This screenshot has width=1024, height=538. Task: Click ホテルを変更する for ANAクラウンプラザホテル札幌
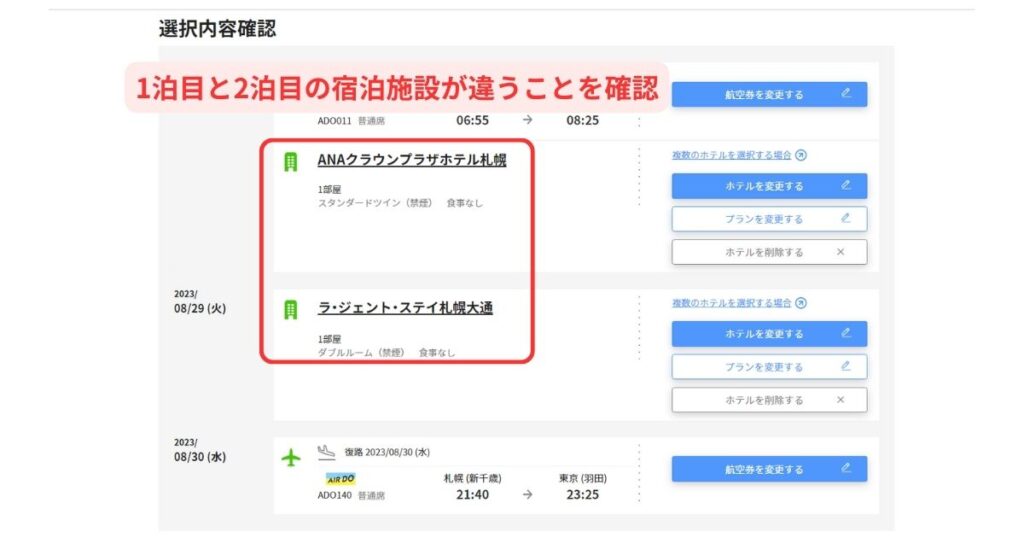coord(769,186)
